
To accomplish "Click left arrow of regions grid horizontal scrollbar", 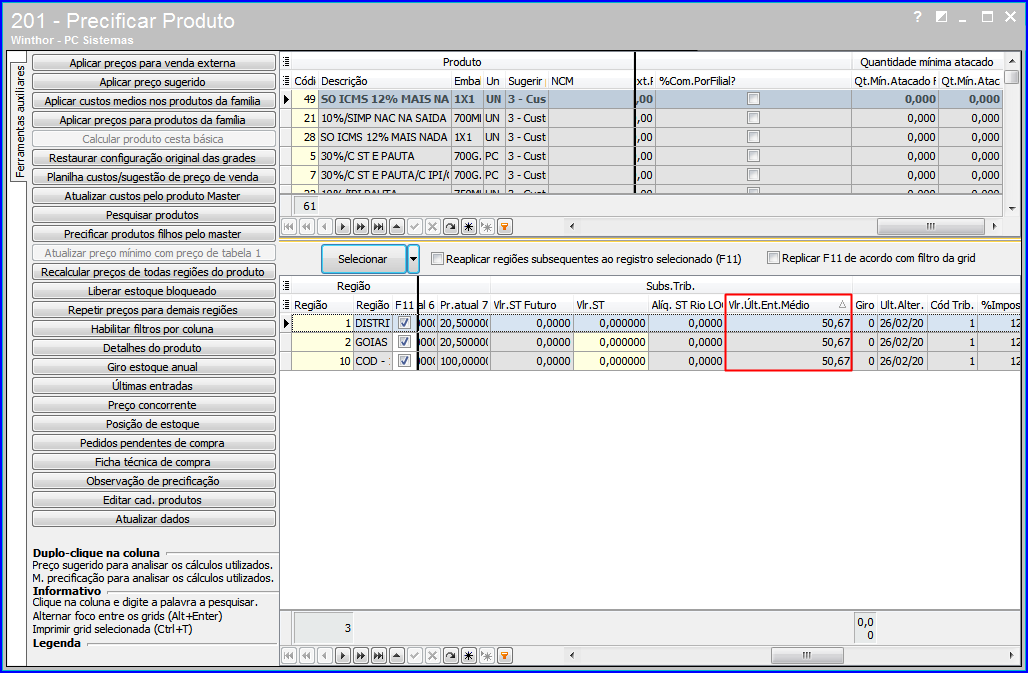I will click(572, 655).
